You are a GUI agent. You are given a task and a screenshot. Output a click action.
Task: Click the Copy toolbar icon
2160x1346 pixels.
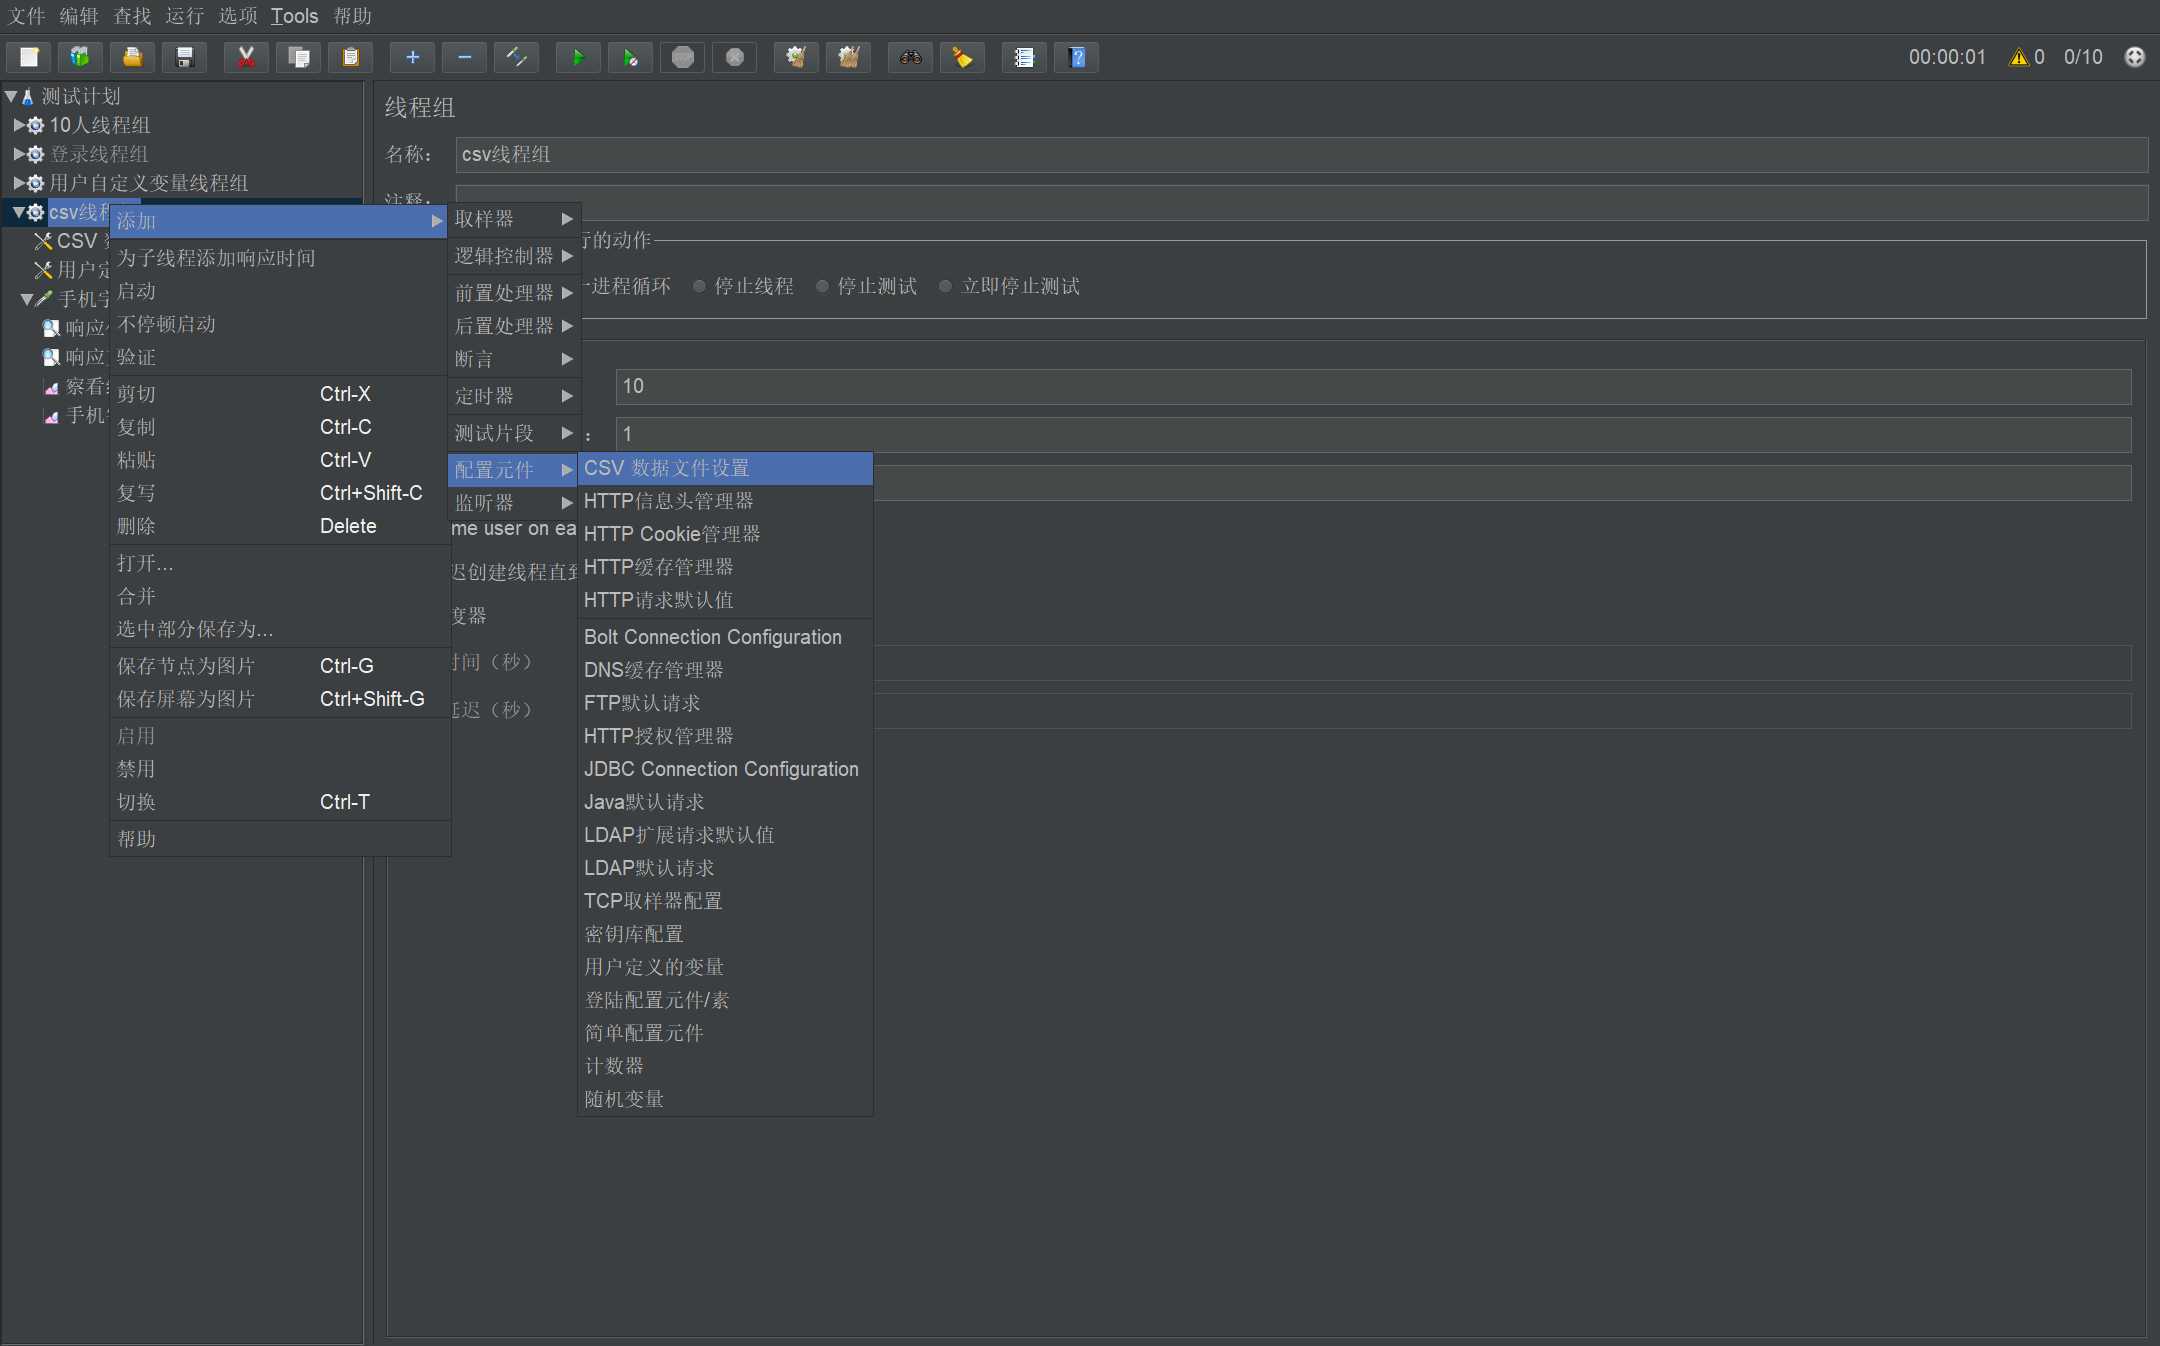point(298,57)
